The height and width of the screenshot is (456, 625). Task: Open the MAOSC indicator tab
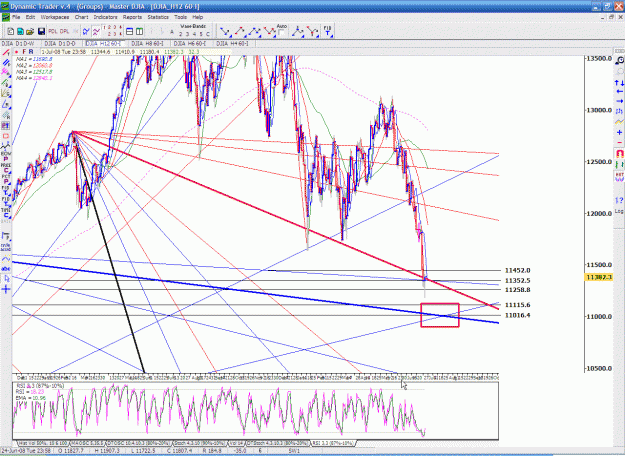tap(86, 443)
